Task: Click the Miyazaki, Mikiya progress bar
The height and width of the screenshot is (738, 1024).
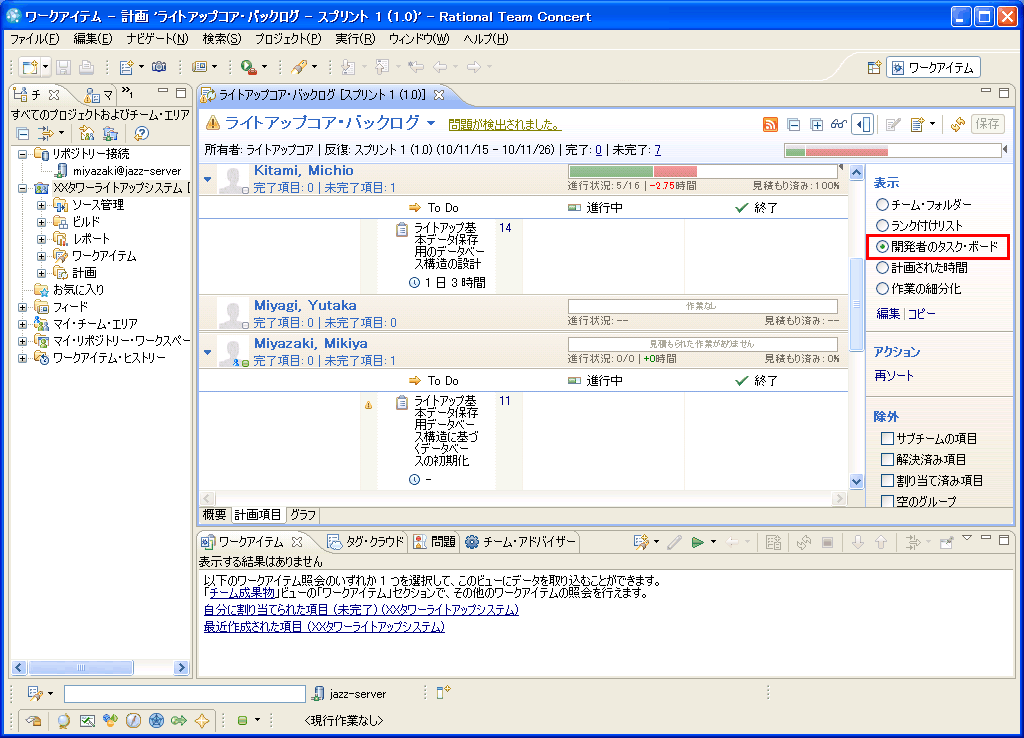Action: coord(703,344)
